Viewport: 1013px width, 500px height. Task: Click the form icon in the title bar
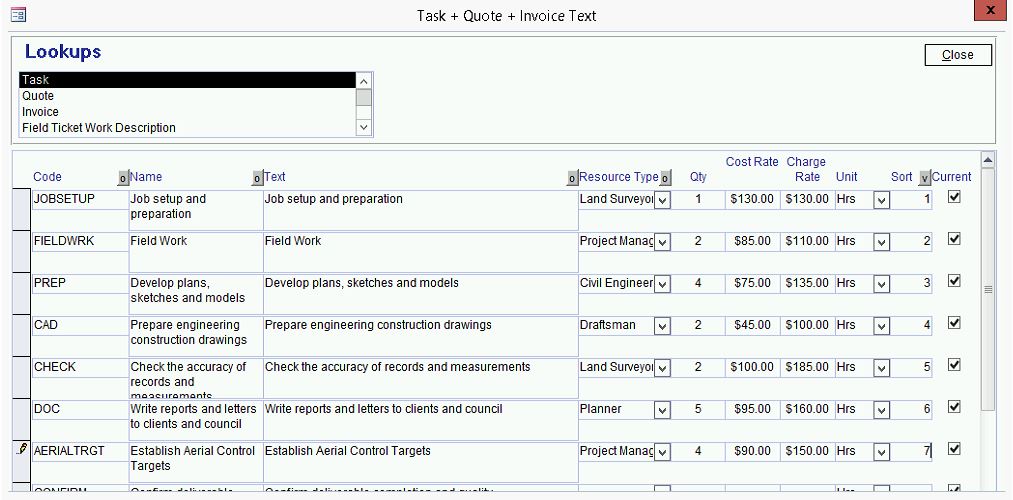click(18, 15)
